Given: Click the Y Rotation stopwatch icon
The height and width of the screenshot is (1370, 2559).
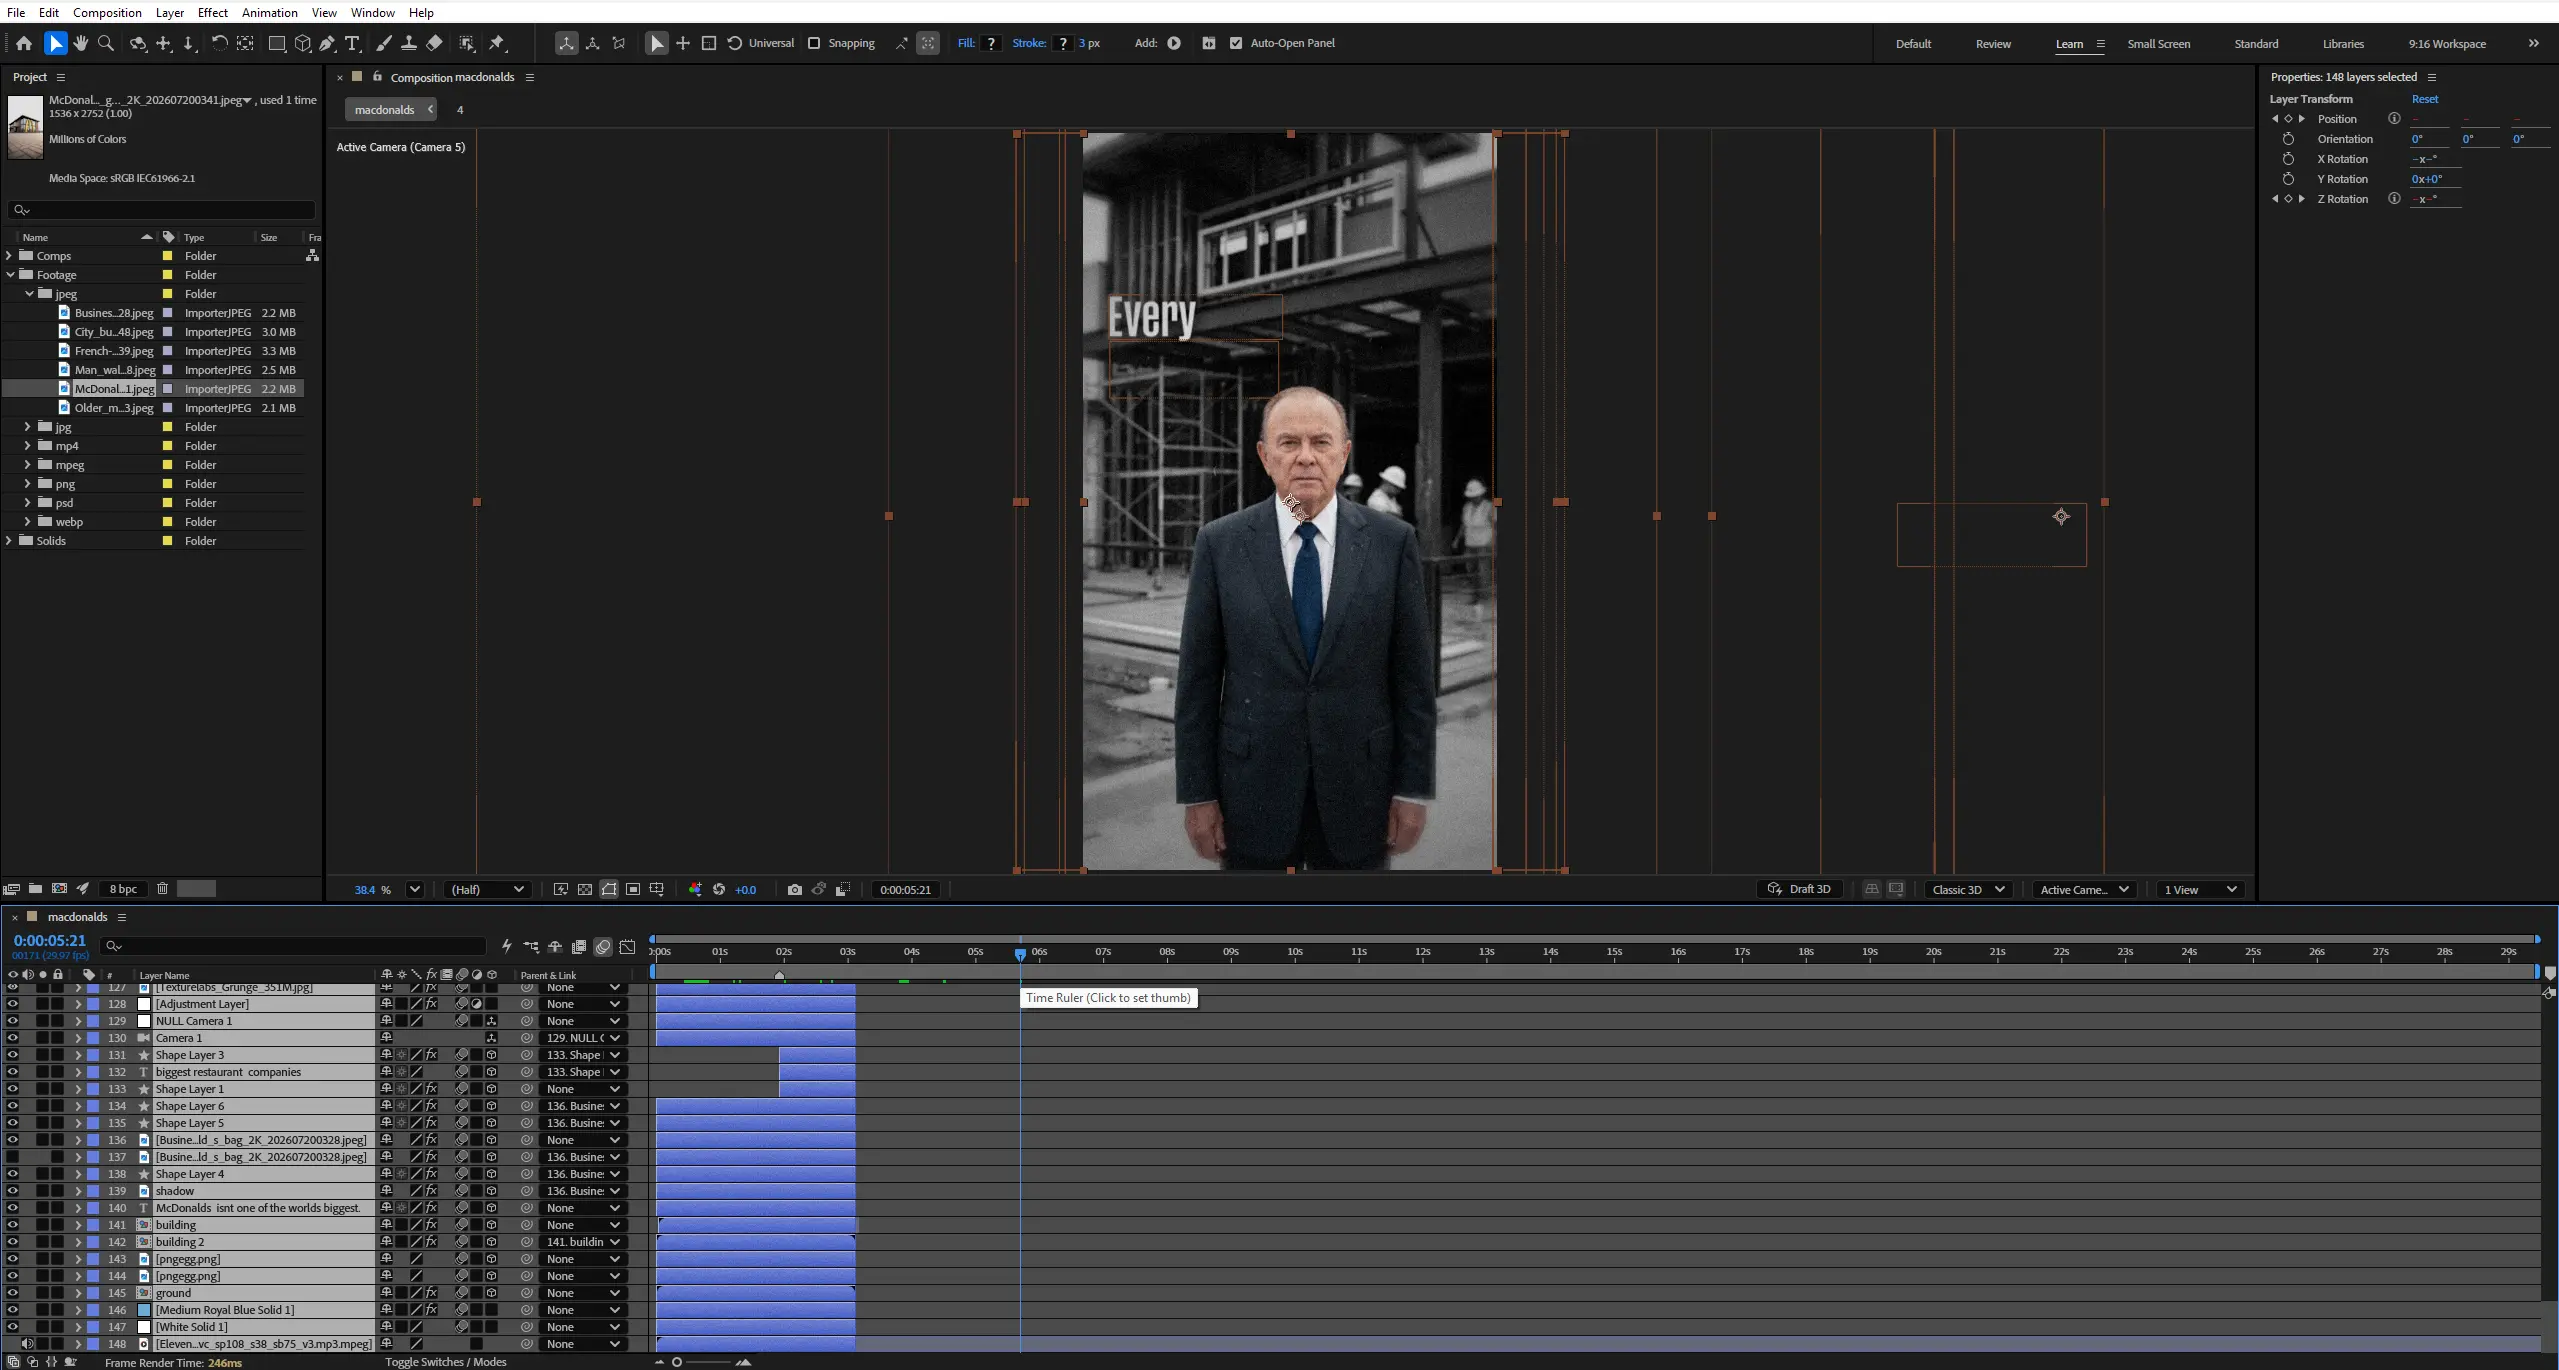Looking at the screenshot, I should tap(2288, 179).
